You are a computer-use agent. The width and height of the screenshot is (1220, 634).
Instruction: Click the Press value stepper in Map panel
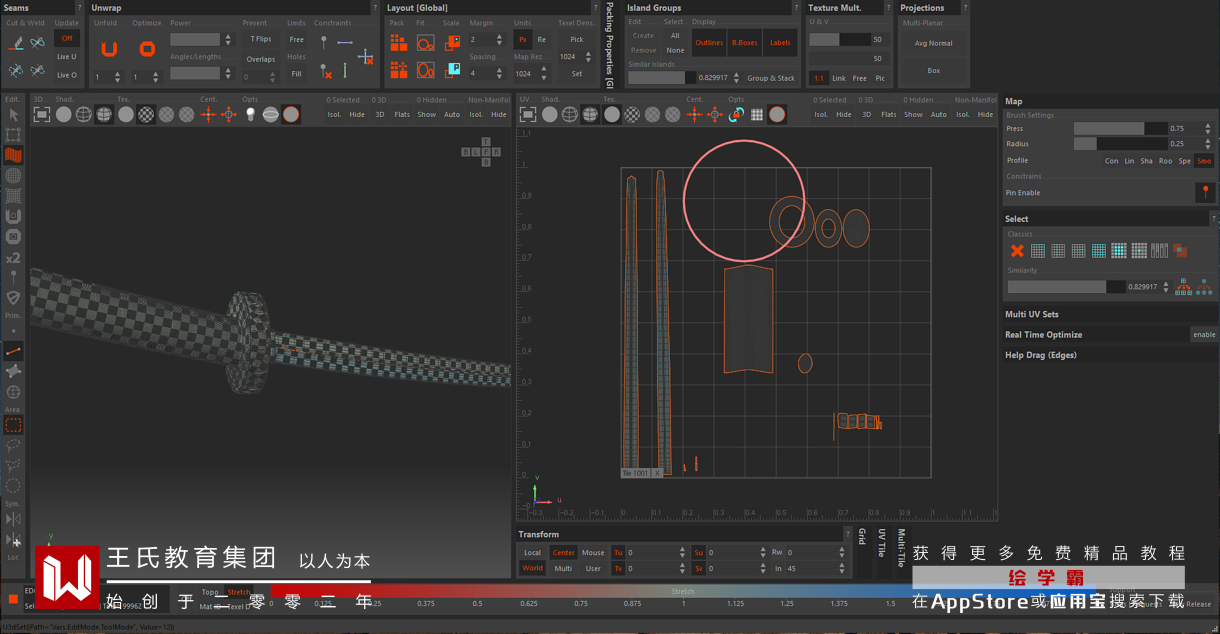coord(1208,129)
